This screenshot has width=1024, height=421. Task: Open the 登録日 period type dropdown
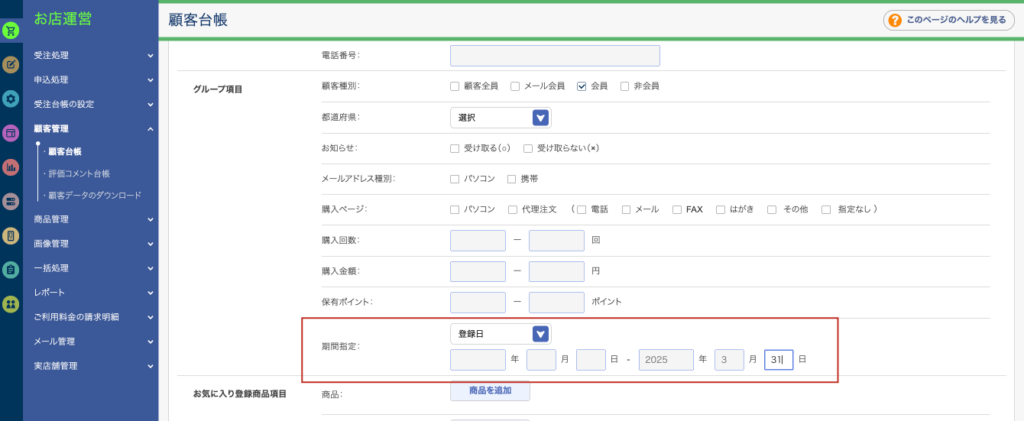(x=500, y=334)
